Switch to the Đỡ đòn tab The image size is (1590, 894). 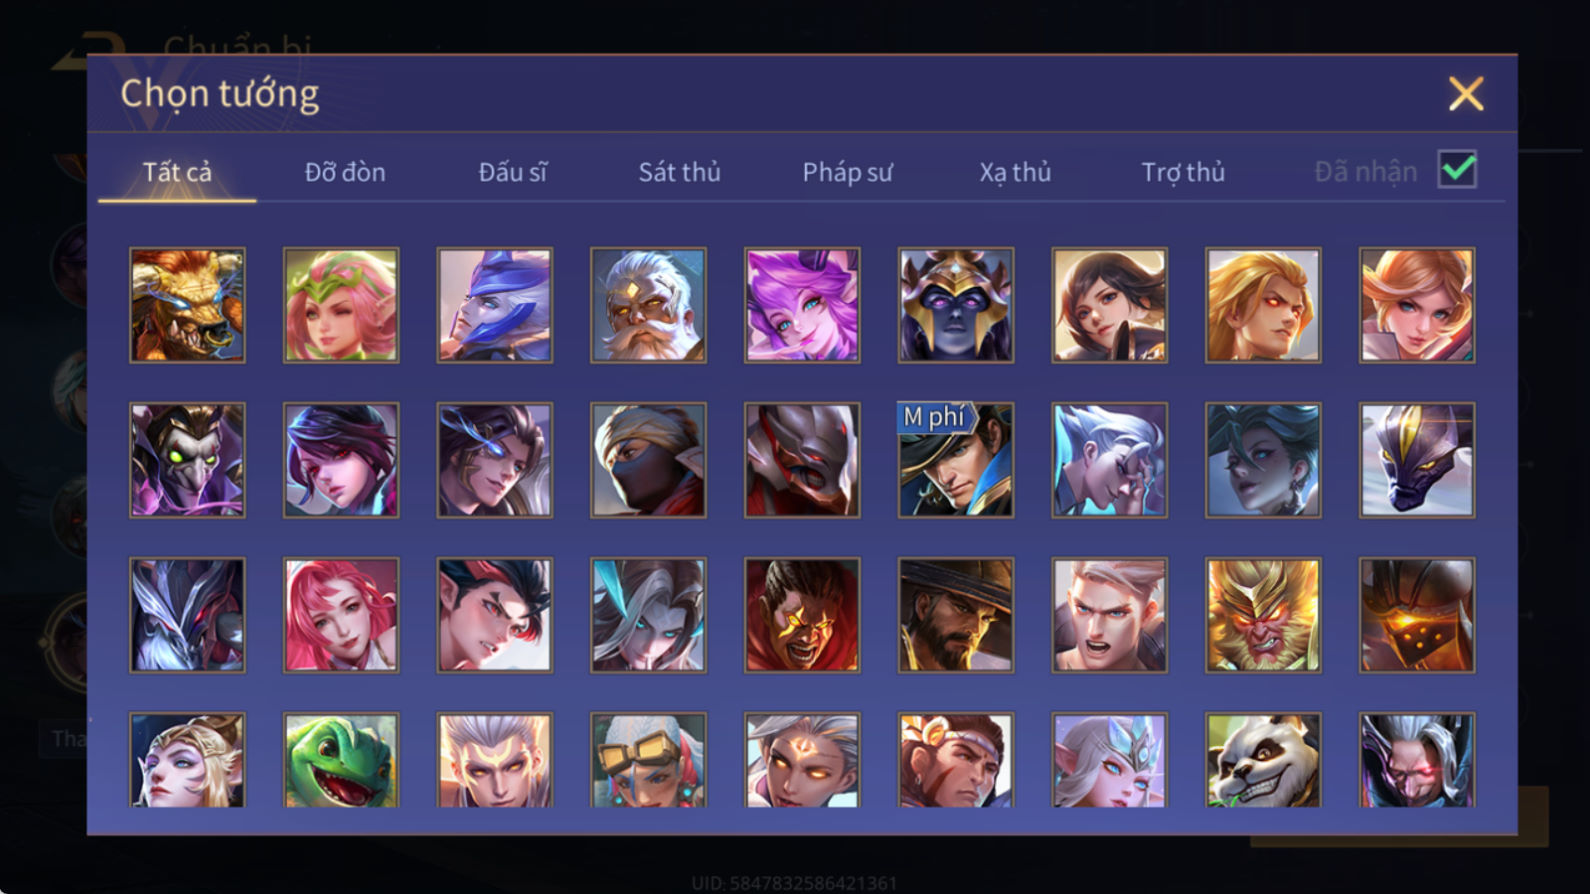[x=345, y=172]
